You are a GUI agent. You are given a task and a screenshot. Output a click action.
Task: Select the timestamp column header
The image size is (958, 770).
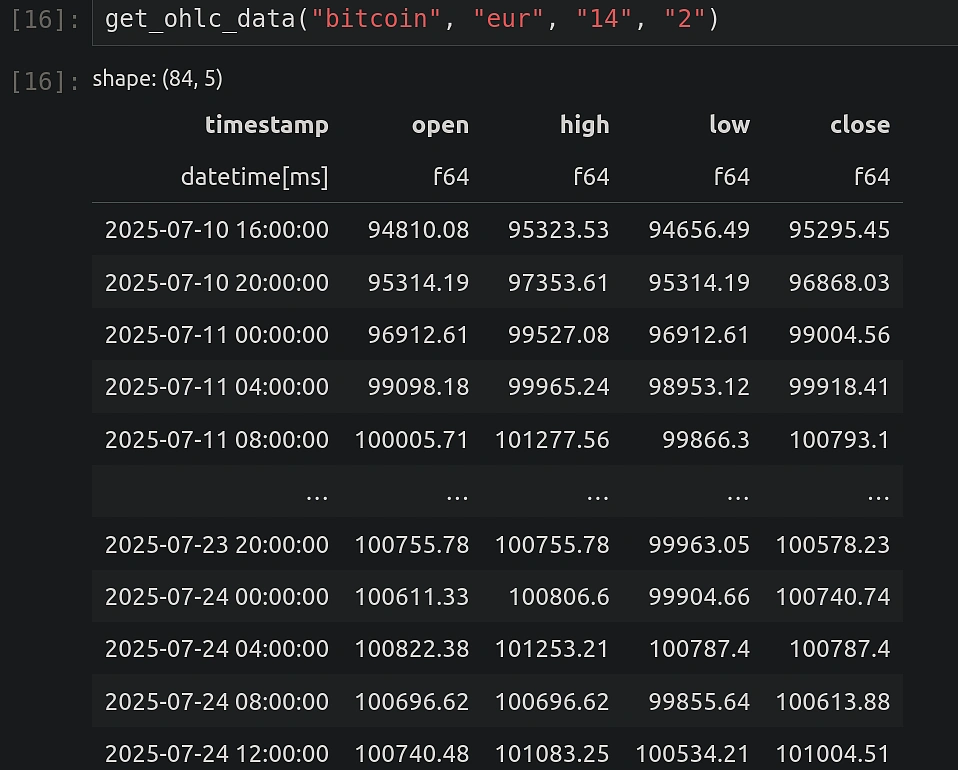(x=267, y=125)
